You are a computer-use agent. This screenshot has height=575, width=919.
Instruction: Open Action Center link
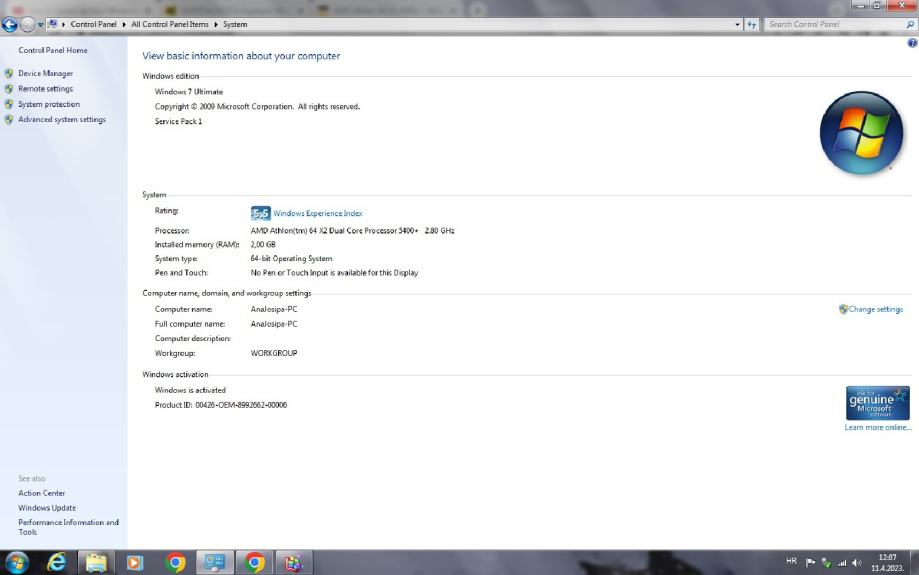42,494
